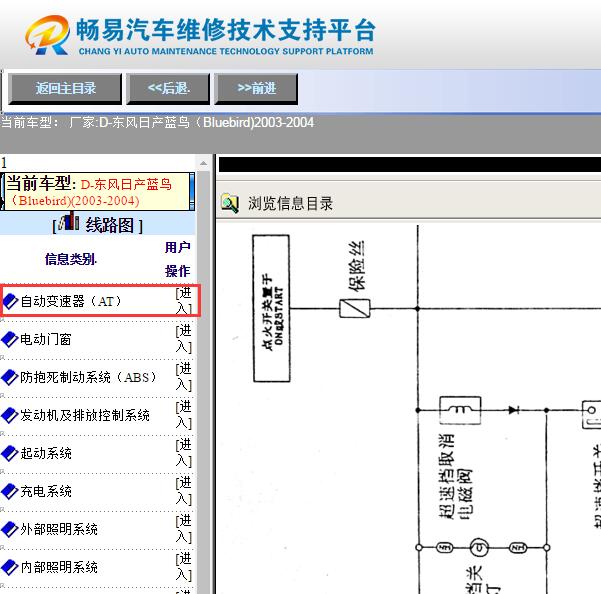Viewport: 601px width, 594px height.
Task: Click the book icon beside 自动变速器（AT）
Action: (10, 301)
